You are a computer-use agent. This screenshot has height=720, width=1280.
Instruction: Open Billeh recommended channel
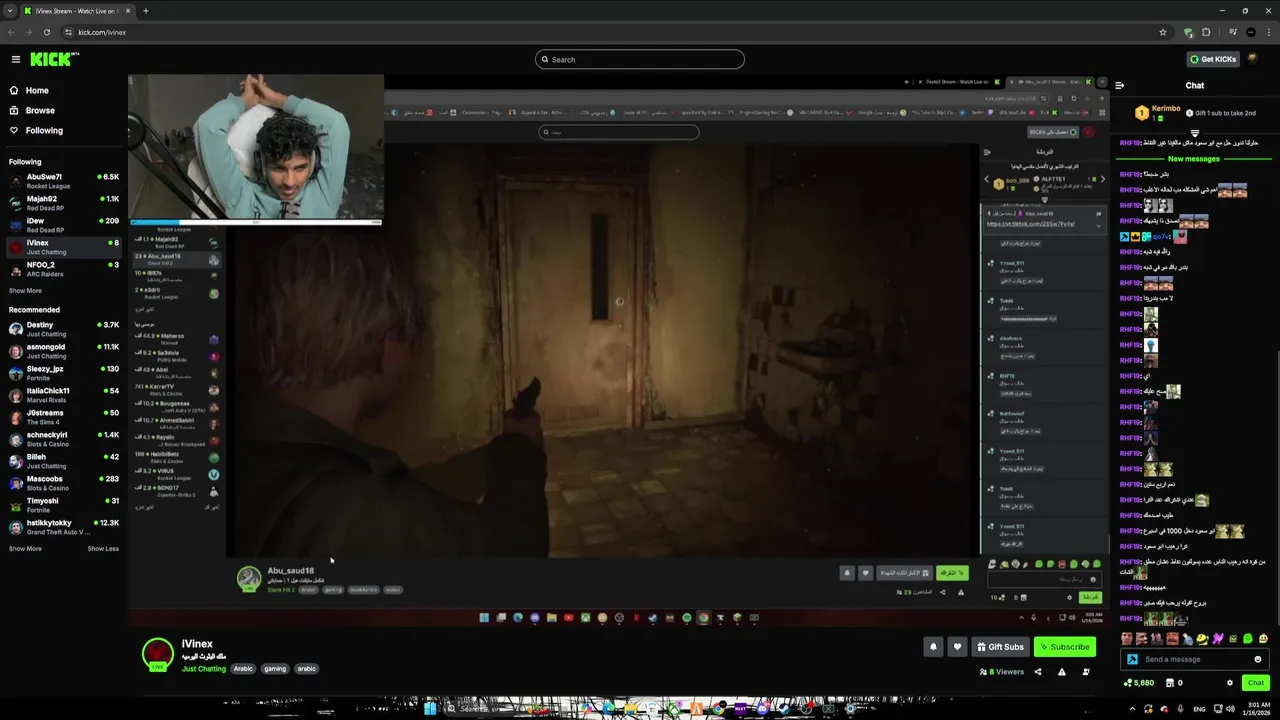tap(64, 461)
